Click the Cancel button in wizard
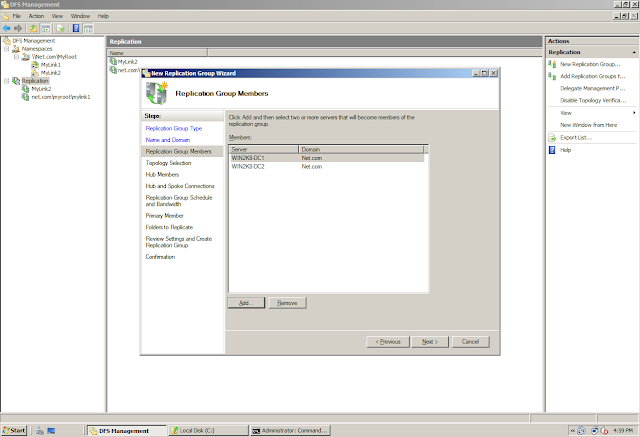Viewport: 640px width, 437px height. 470,342
